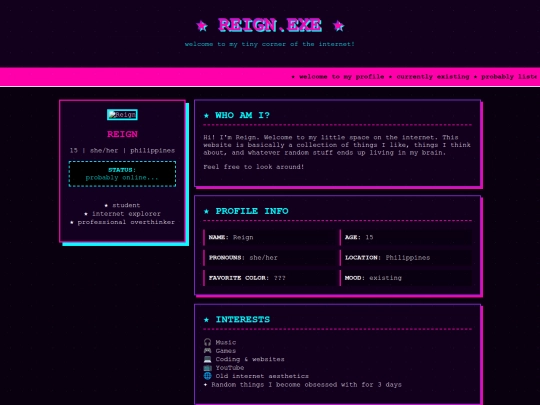
Task: Click the game controller icon next to Games
Action: pos(207,351)
